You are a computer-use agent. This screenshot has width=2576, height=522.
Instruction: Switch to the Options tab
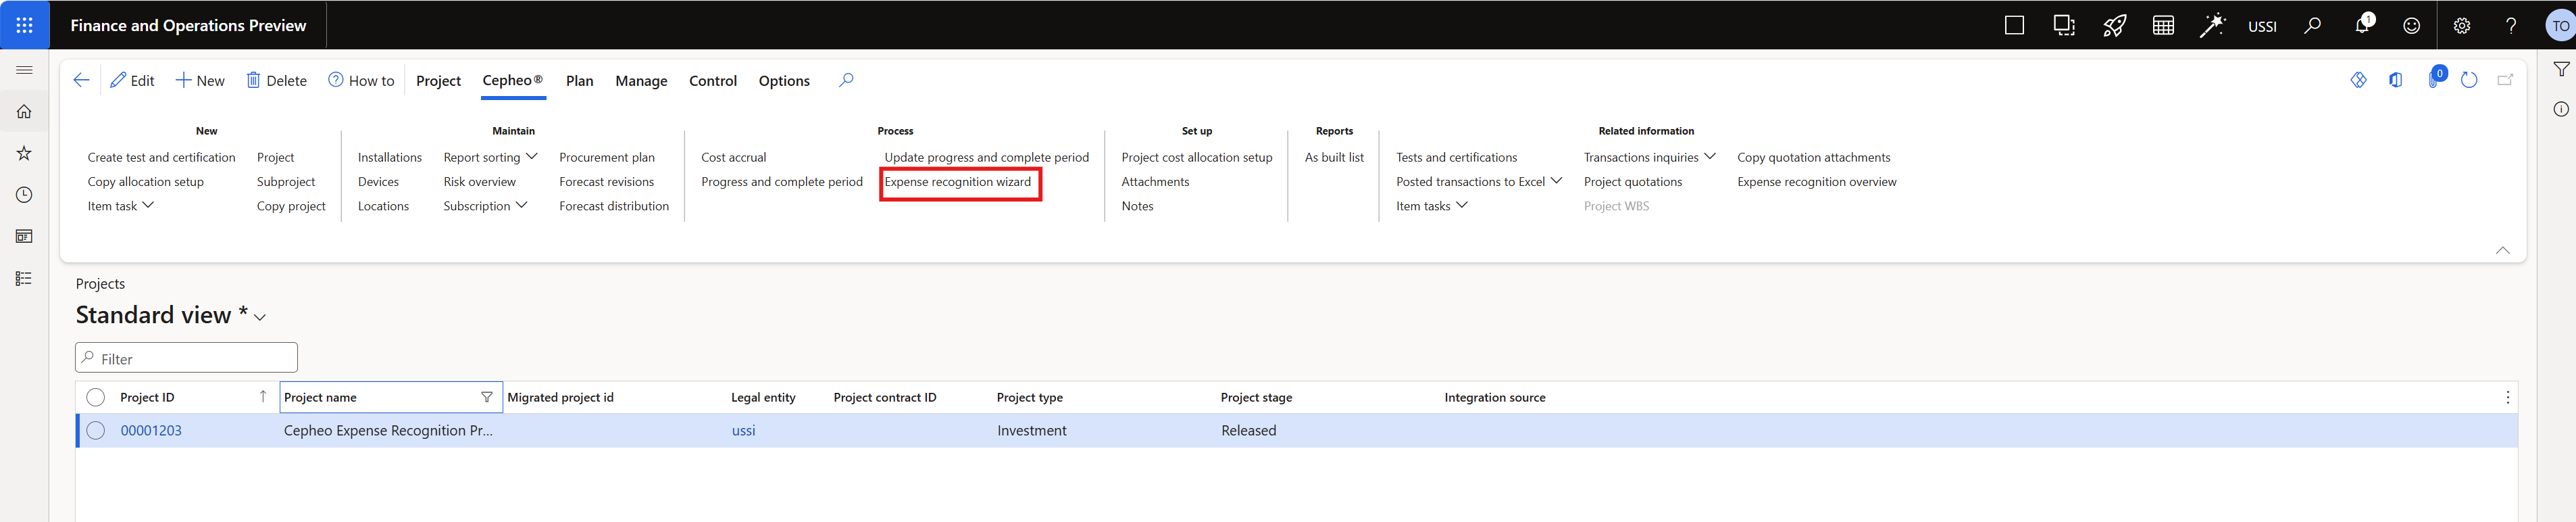click(x=784, y=81)
